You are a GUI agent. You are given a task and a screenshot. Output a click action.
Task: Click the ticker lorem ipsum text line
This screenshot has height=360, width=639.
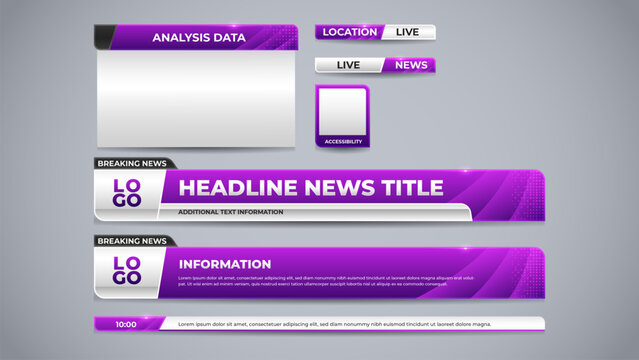point(335,325)
